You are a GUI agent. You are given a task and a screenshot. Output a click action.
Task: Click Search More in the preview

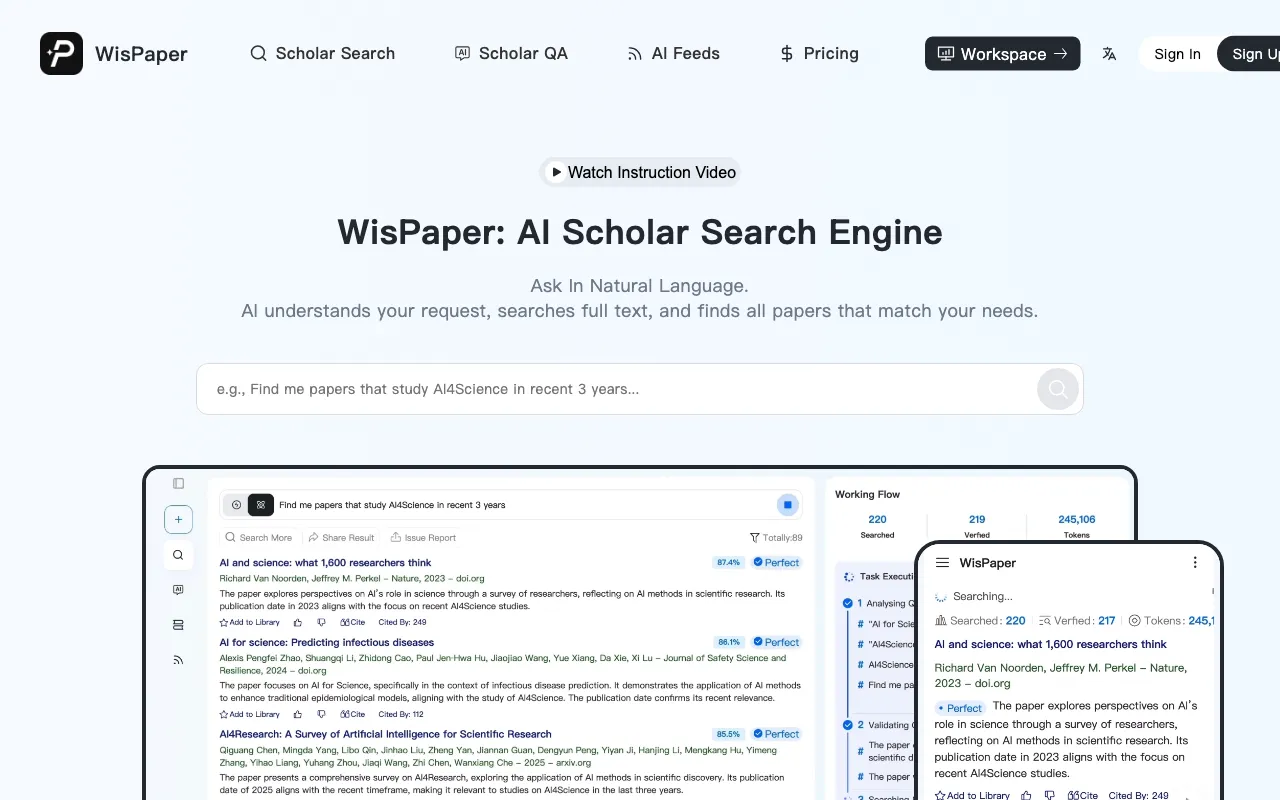[x=260, y=537]
